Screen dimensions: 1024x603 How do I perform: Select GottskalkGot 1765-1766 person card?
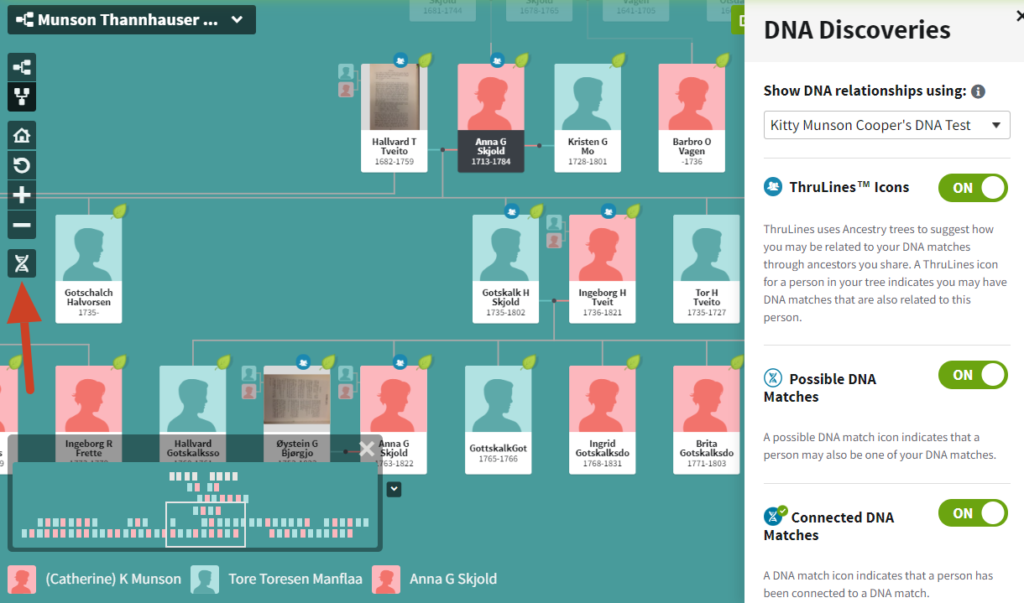click(x=498, y=420)
